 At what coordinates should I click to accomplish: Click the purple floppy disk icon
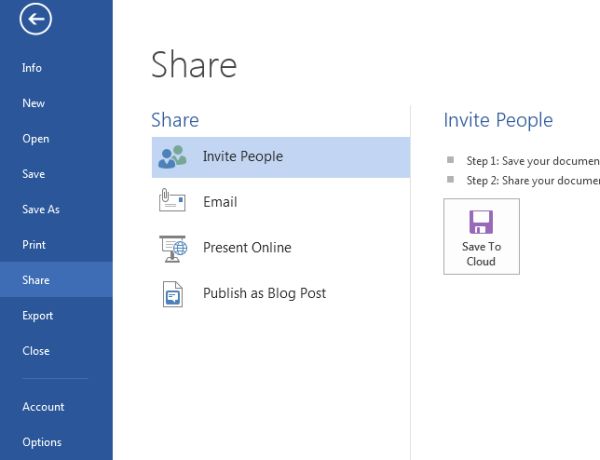coord(481,222)
